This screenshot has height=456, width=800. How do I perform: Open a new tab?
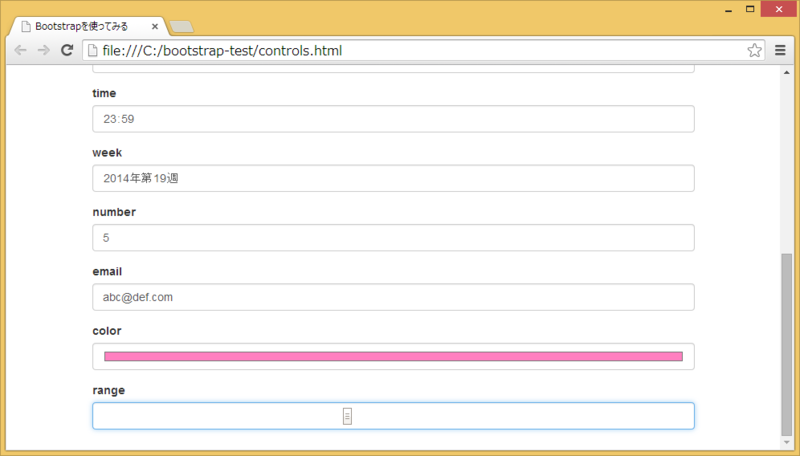(x=181, y=27)
